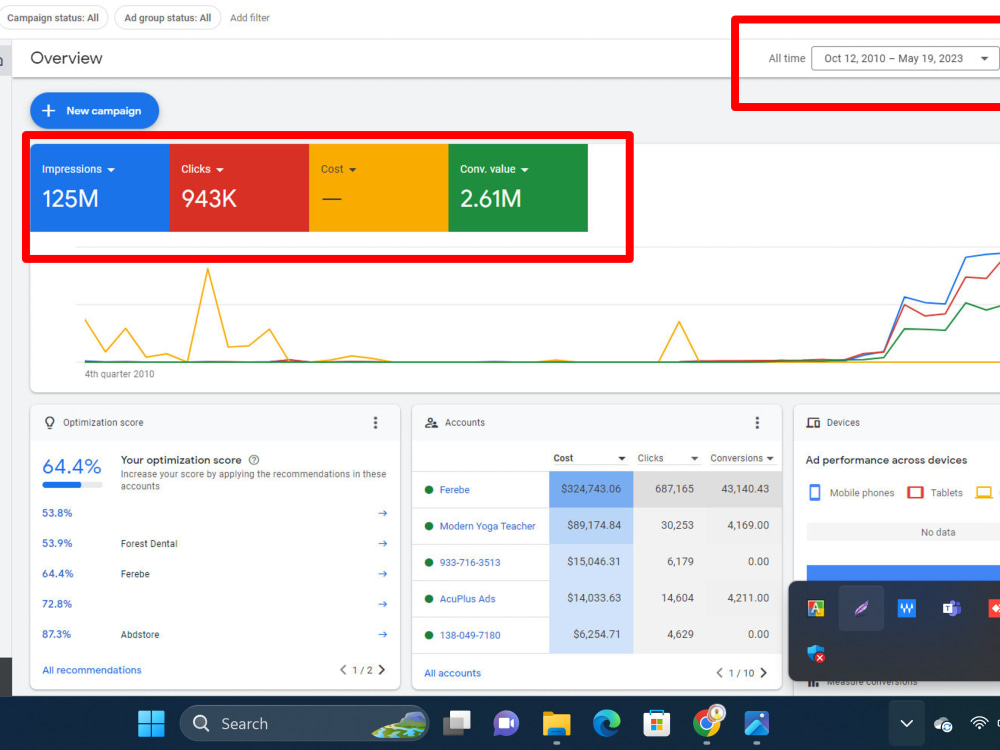Open Task View on taskbar
The height and width of the screenshot is (750, 1000).
(x=457, y=723)
